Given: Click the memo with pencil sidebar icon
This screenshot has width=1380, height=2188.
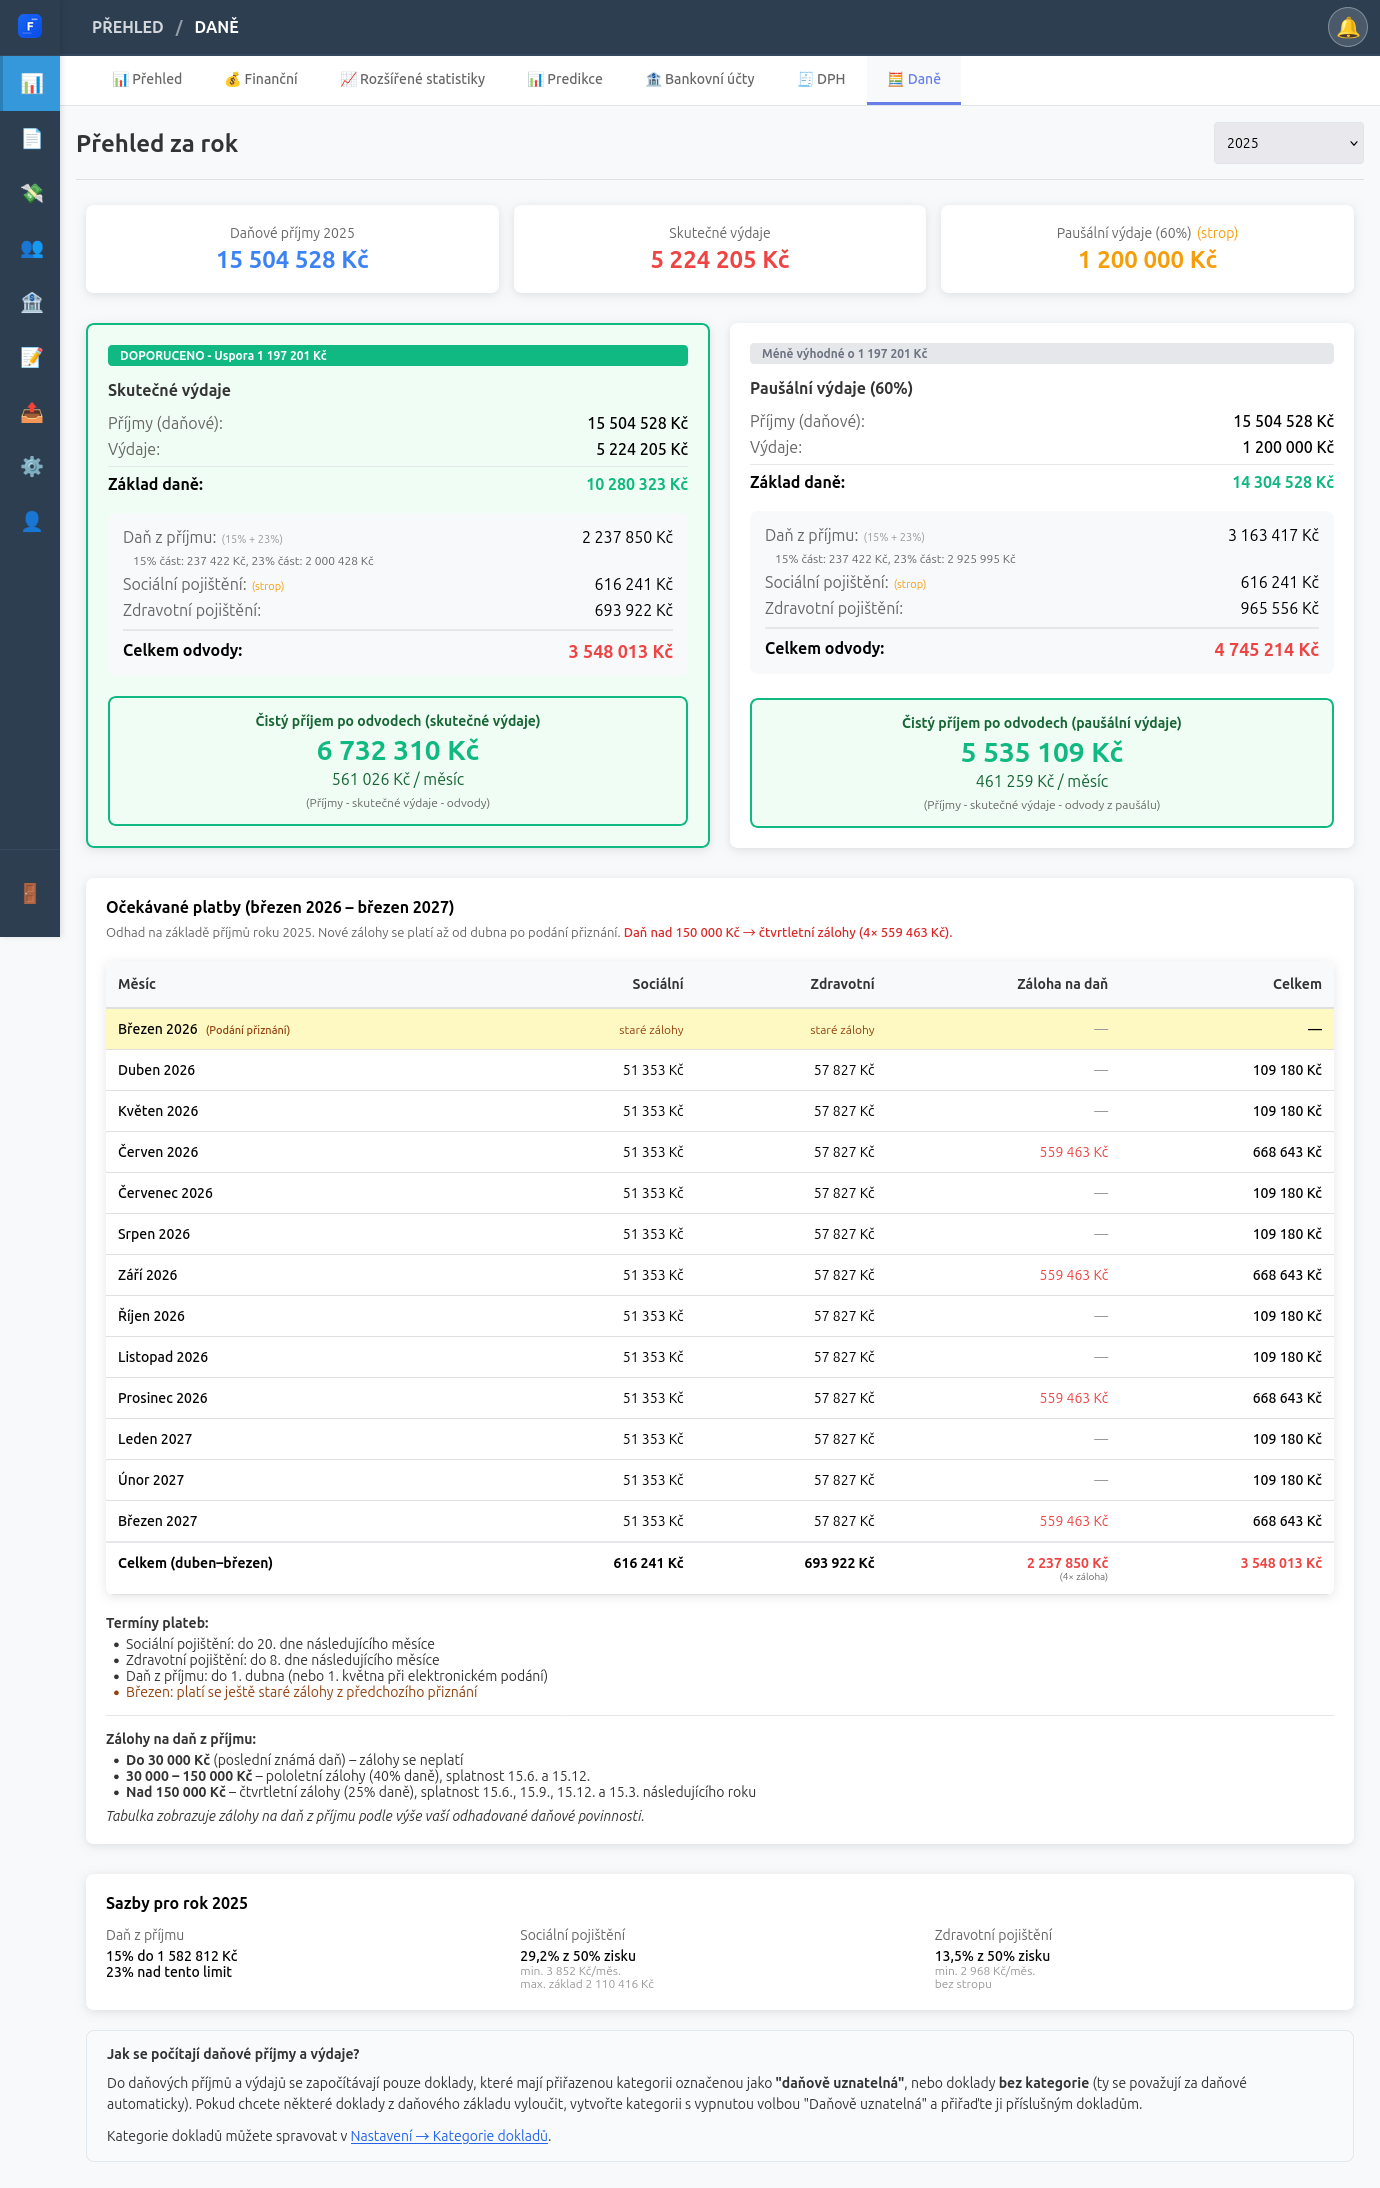Looking at the screenshot, I should (x=31, y=357).
